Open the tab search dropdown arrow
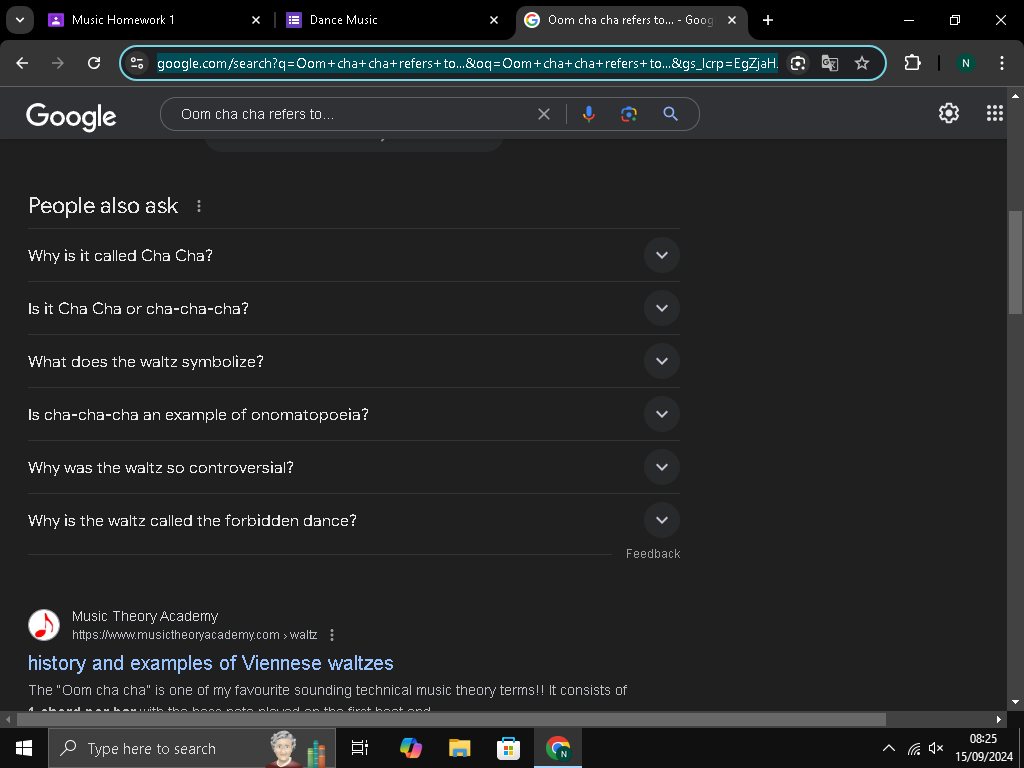Viewport: 1024px width, 768px height. [x=20, y=20]
